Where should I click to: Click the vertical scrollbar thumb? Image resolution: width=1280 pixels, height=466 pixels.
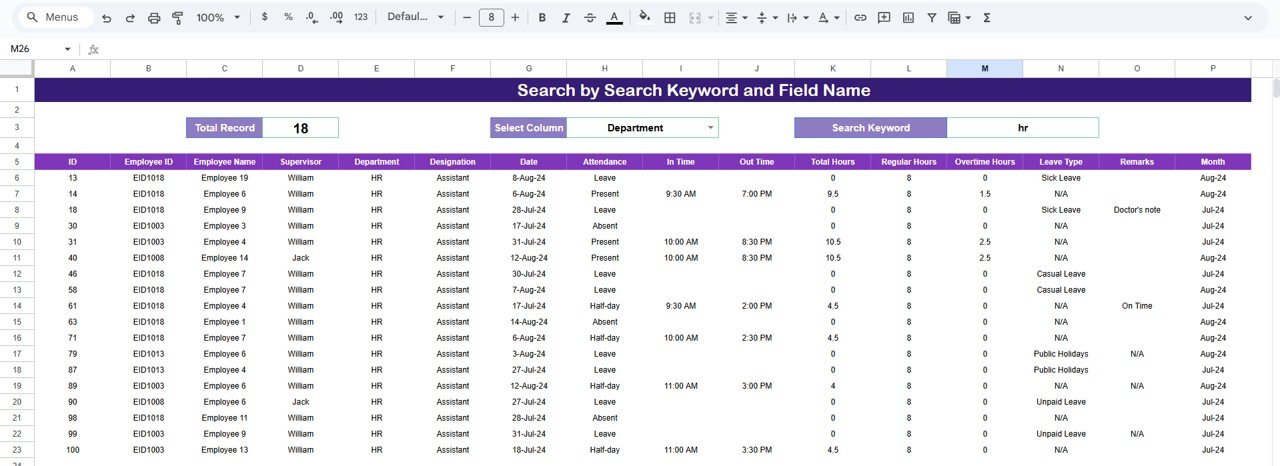[1274, 88]
